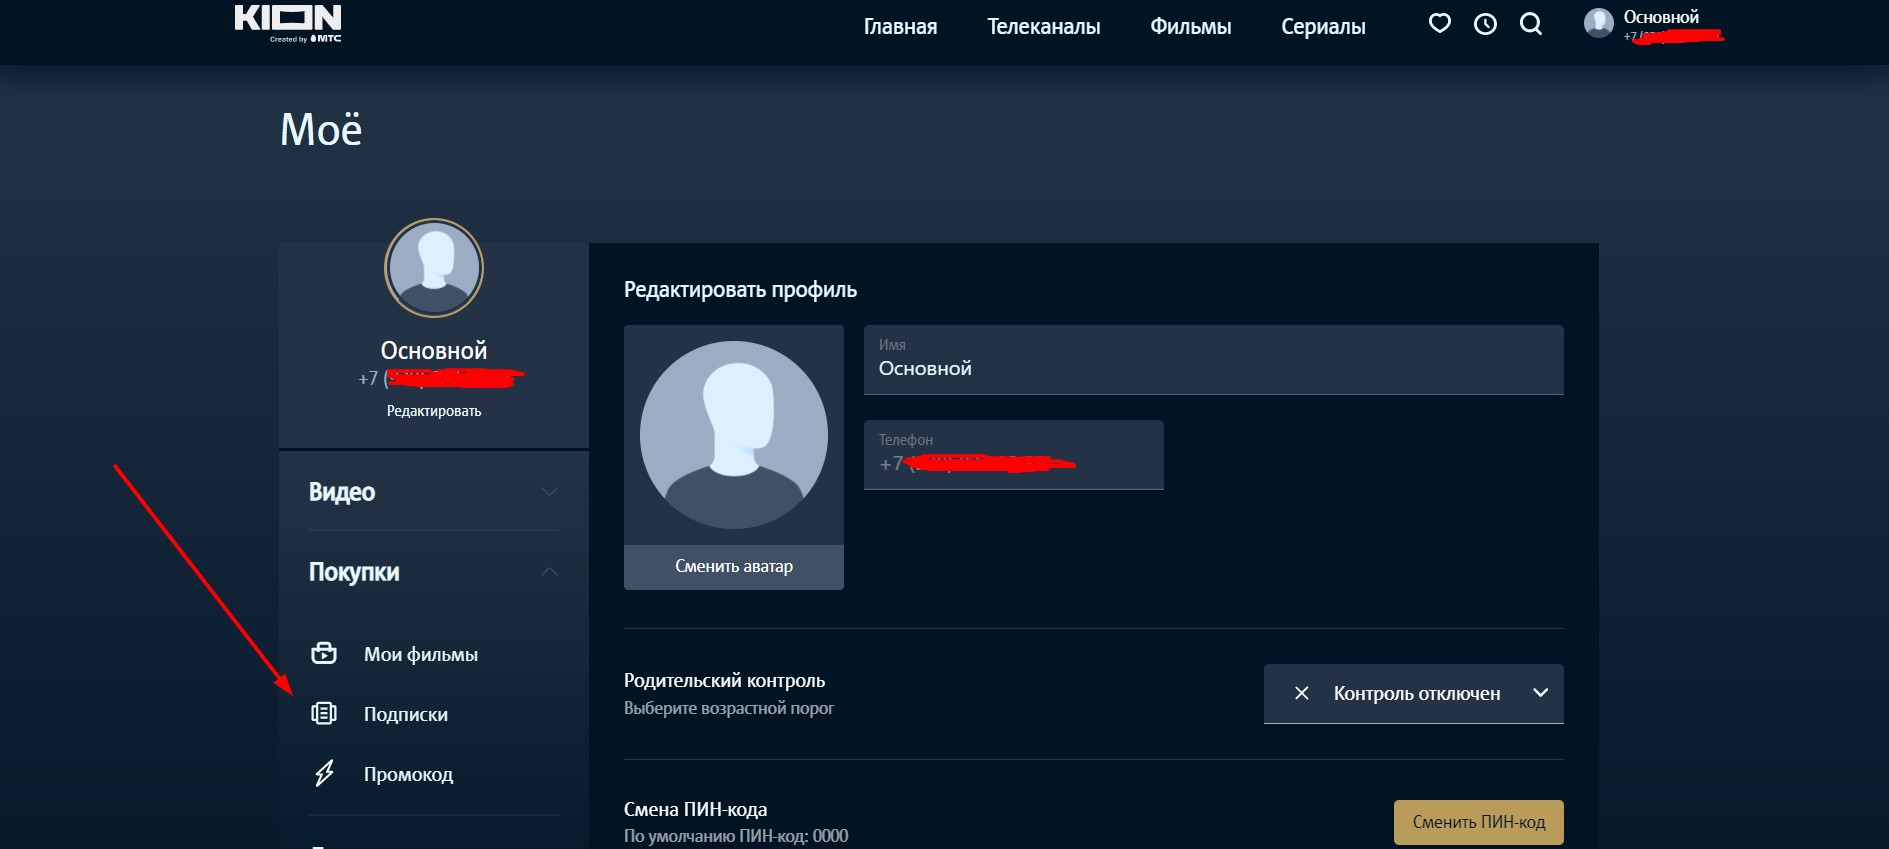Open Сериалы from the top navigation

click(1323, 27)
